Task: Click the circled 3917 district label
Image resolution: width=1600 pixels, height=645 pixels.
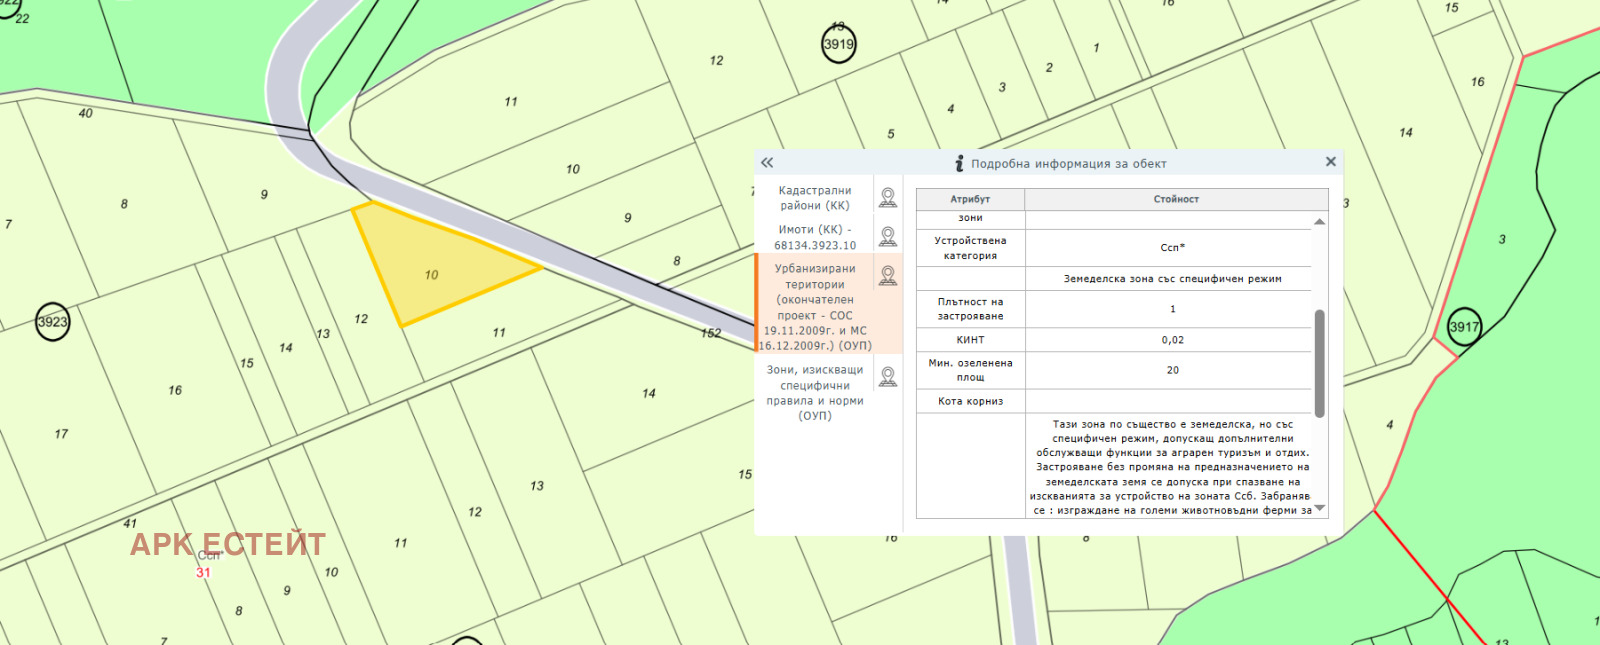Action: coord(1464,327)
